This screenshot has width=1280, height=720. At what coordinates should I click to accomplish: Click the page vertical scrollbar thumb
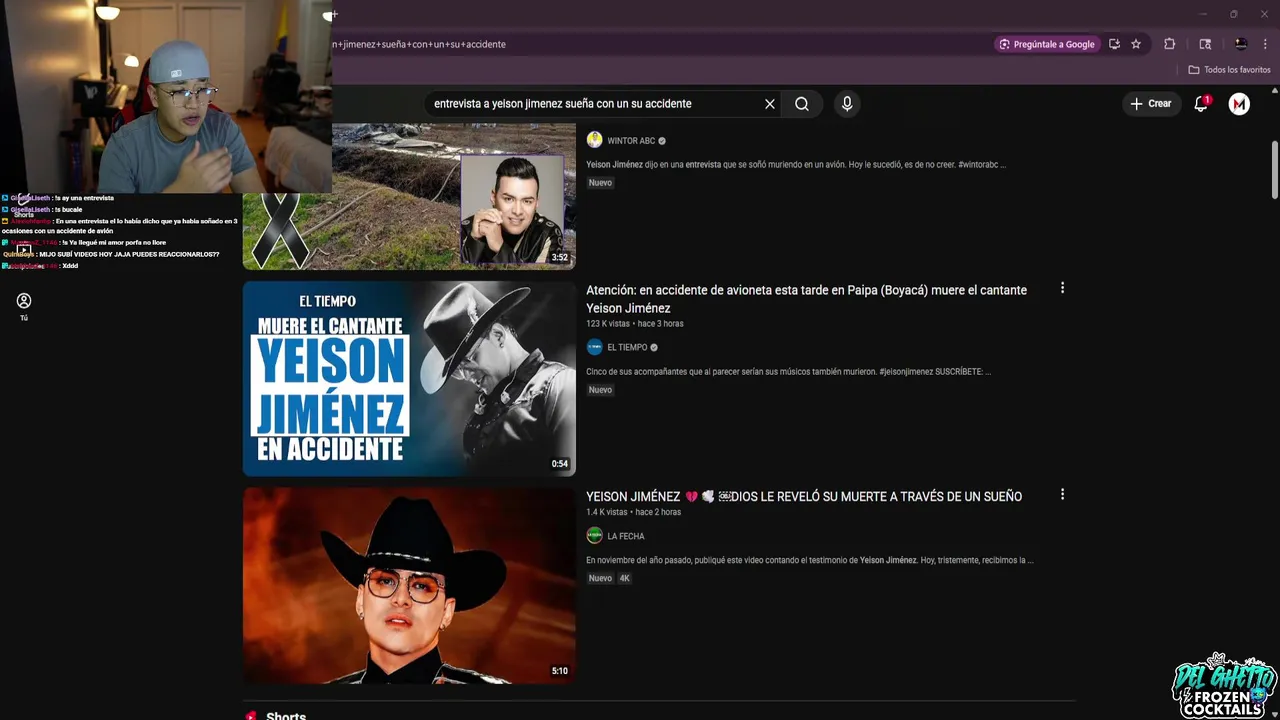click(x=1275, y=170)
